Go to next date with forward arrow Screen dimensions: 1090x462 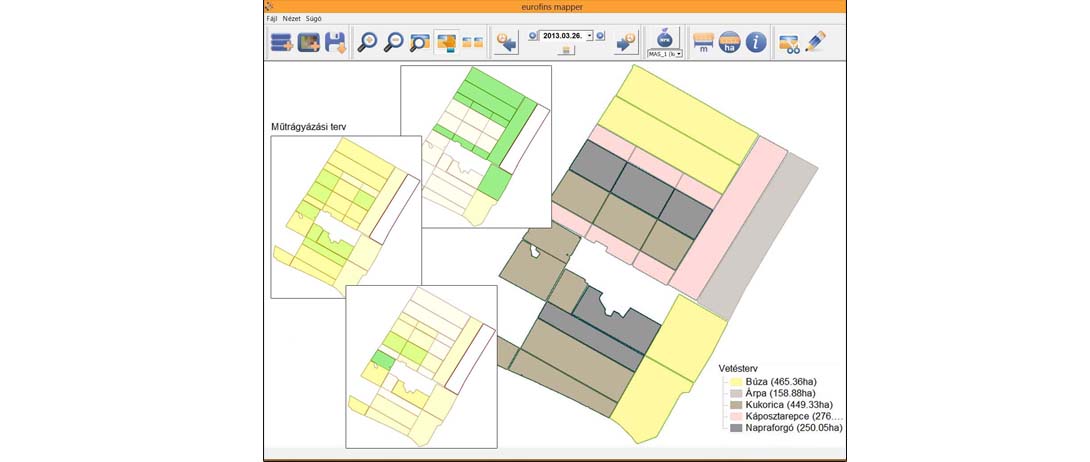(x=627, y=42)
